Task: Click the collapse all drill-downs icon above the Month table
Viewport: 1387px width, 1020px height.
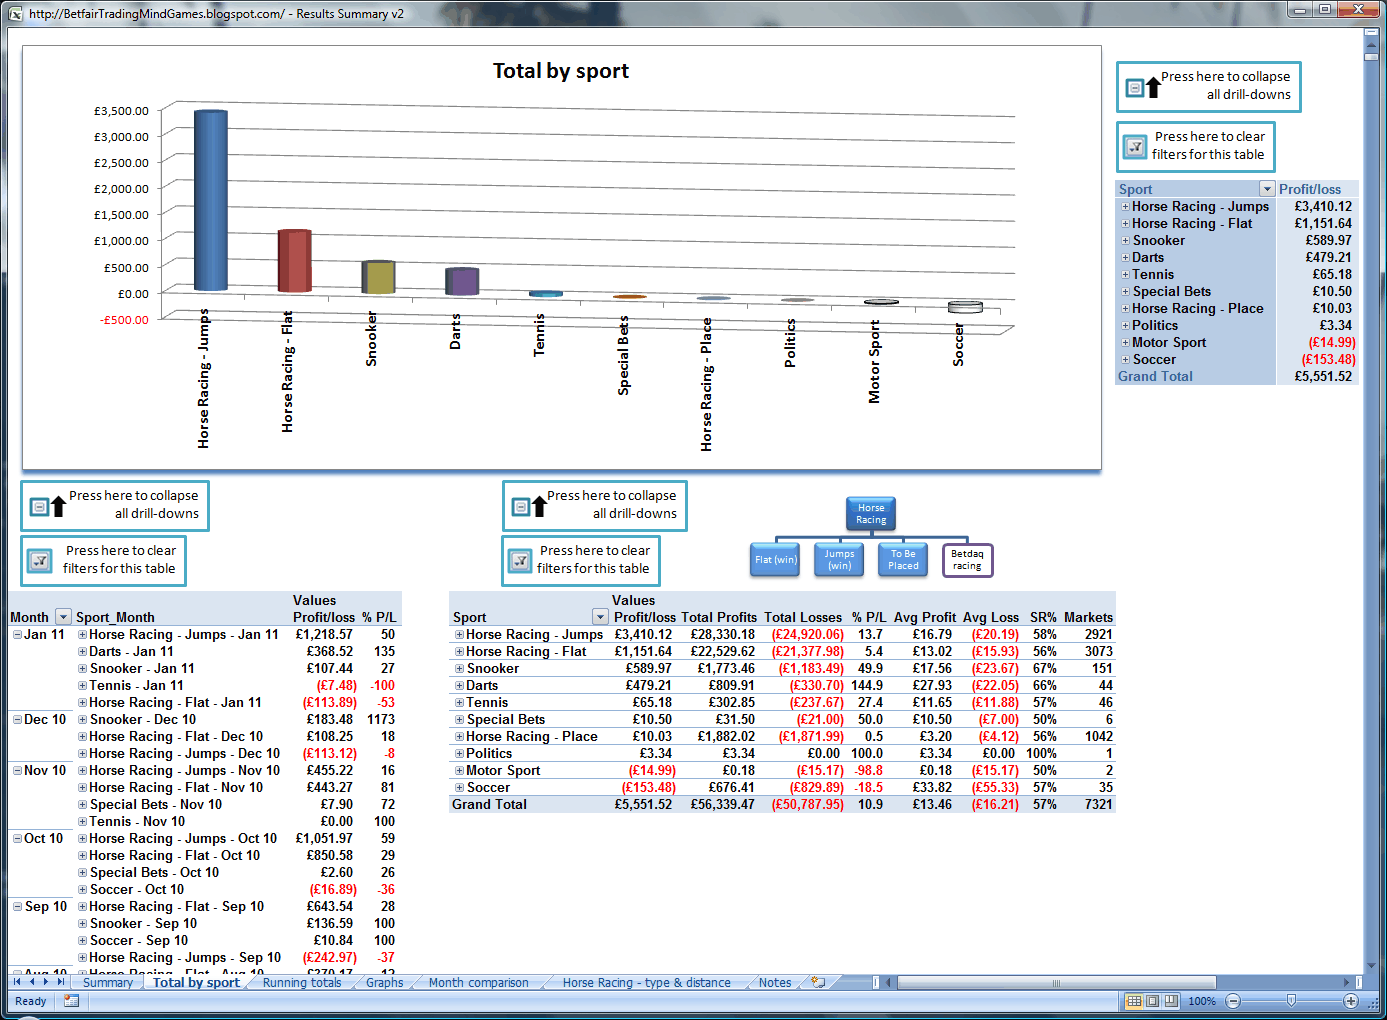Action: pos(47,506)
